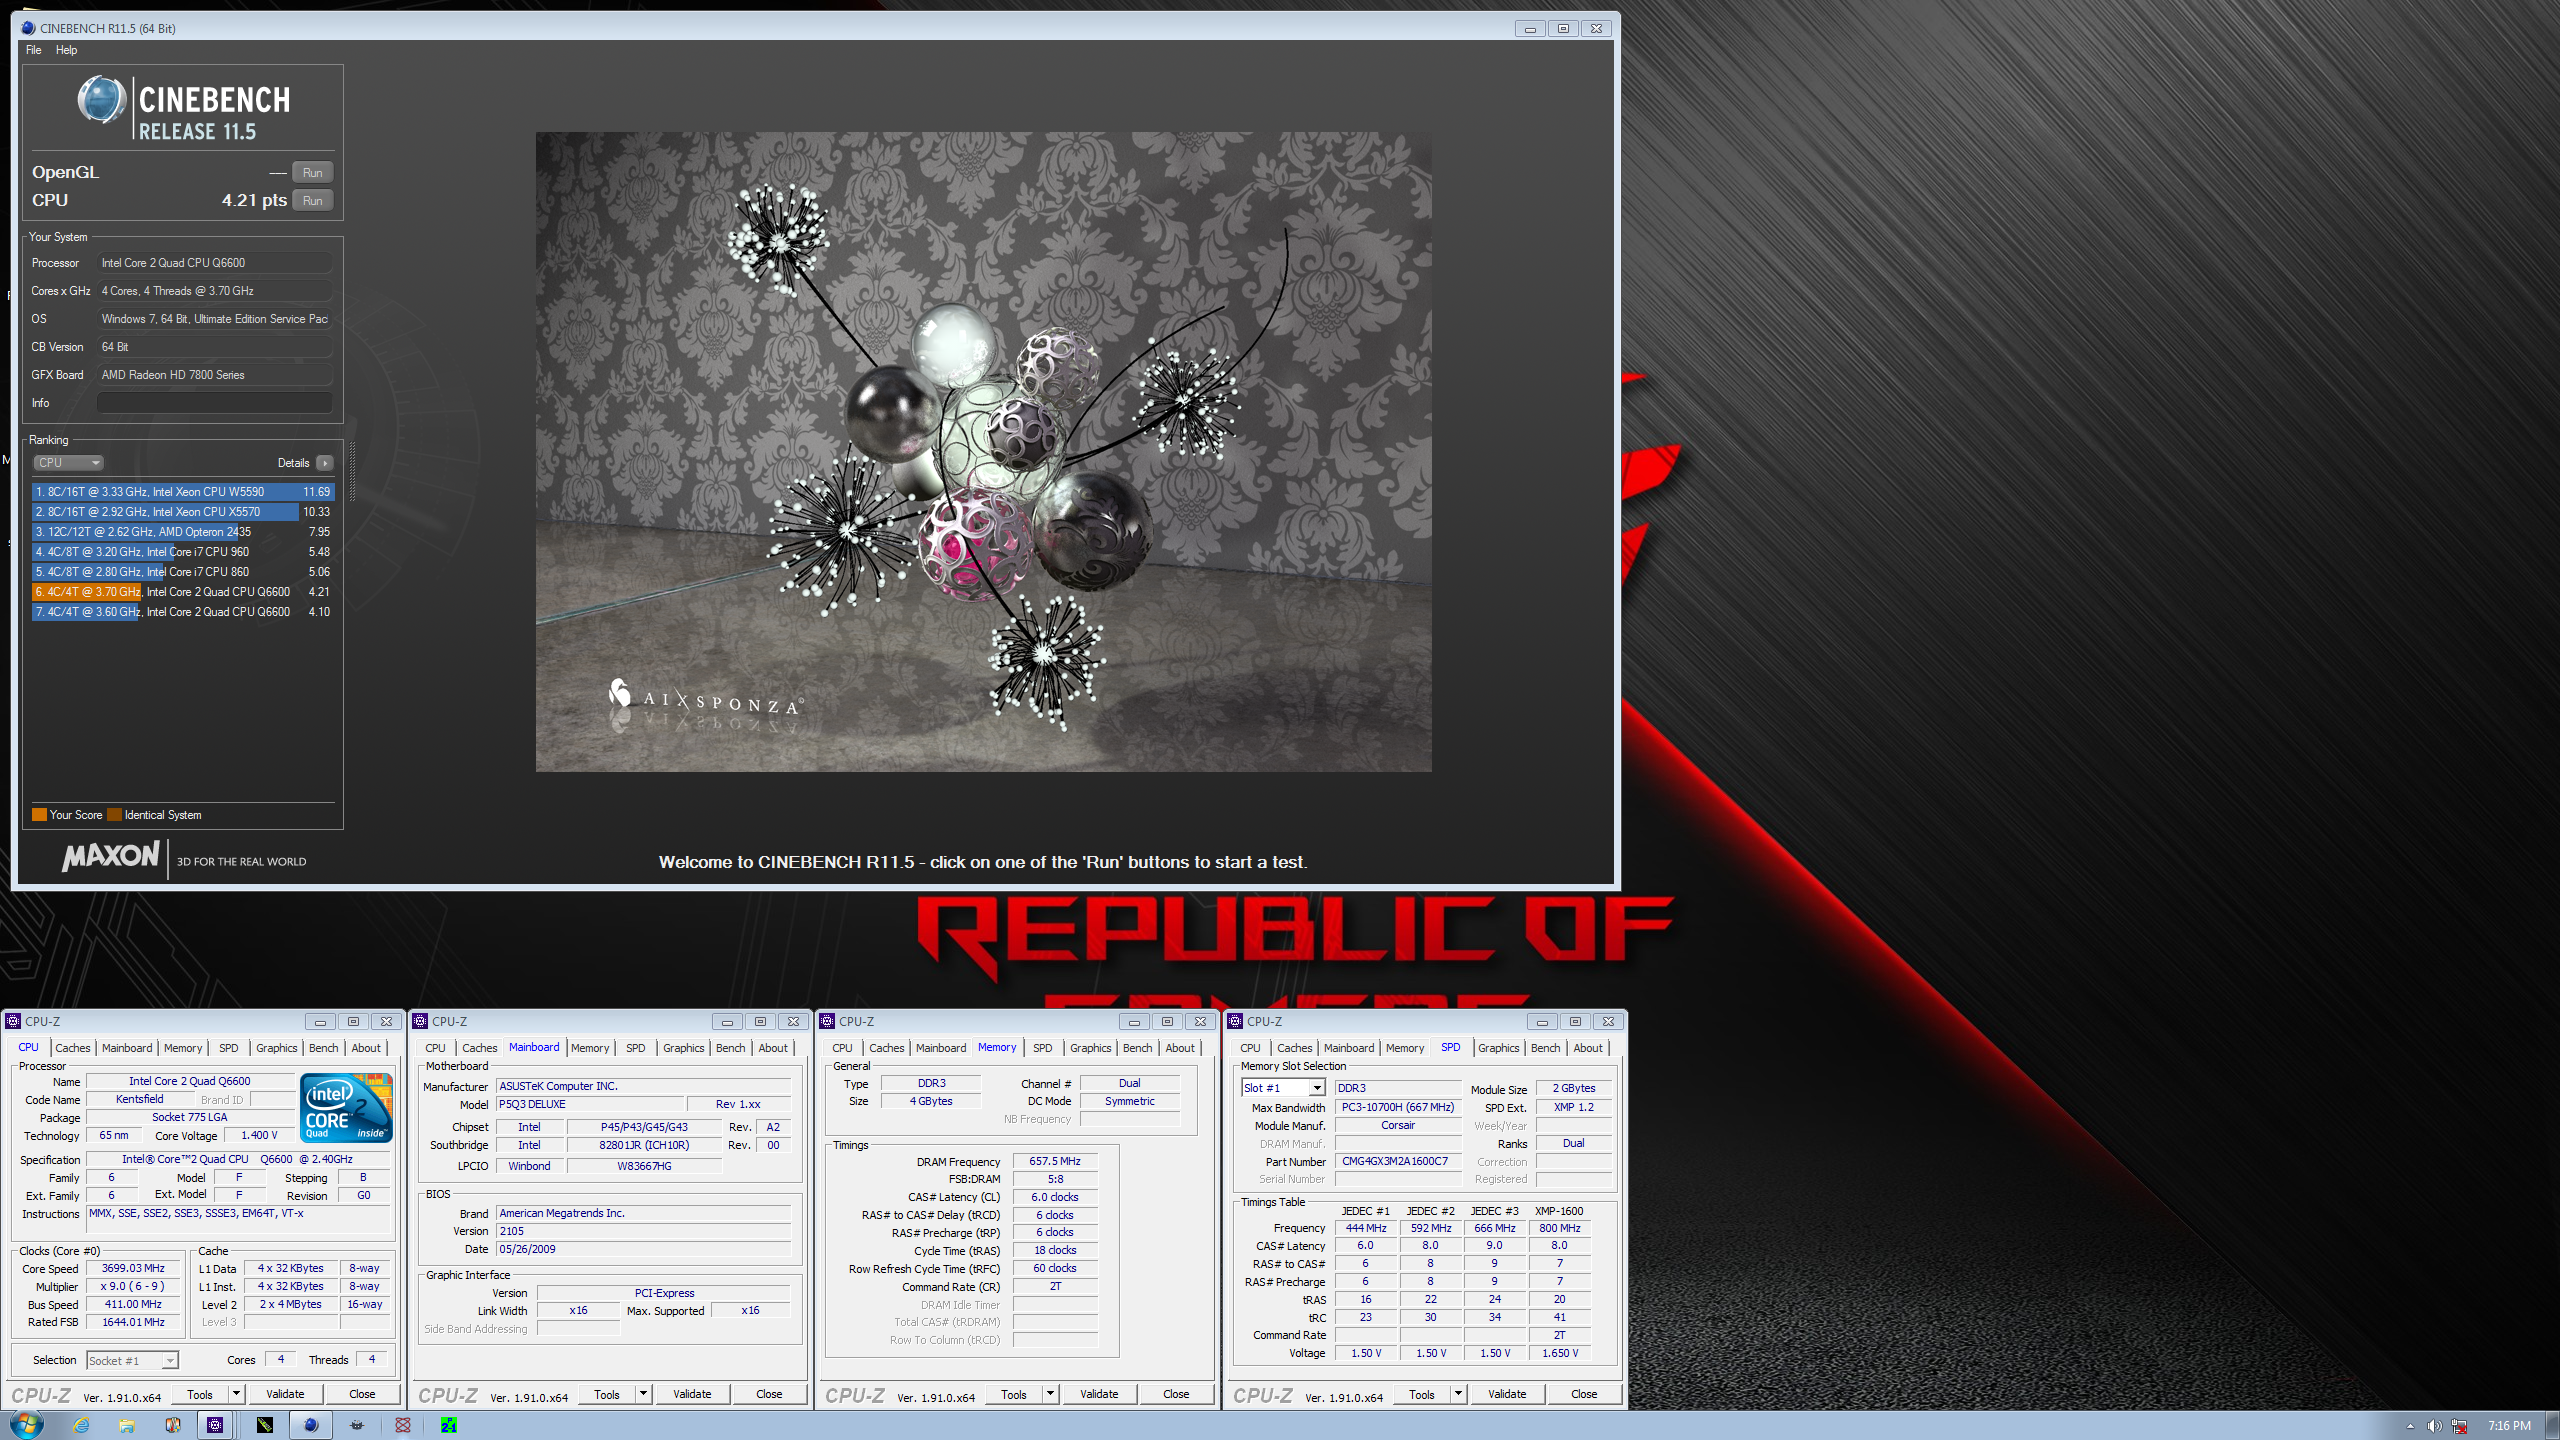Click the taskbar clock showing 7:16 PM
The image size is (2560, 1440).
2509,1426
